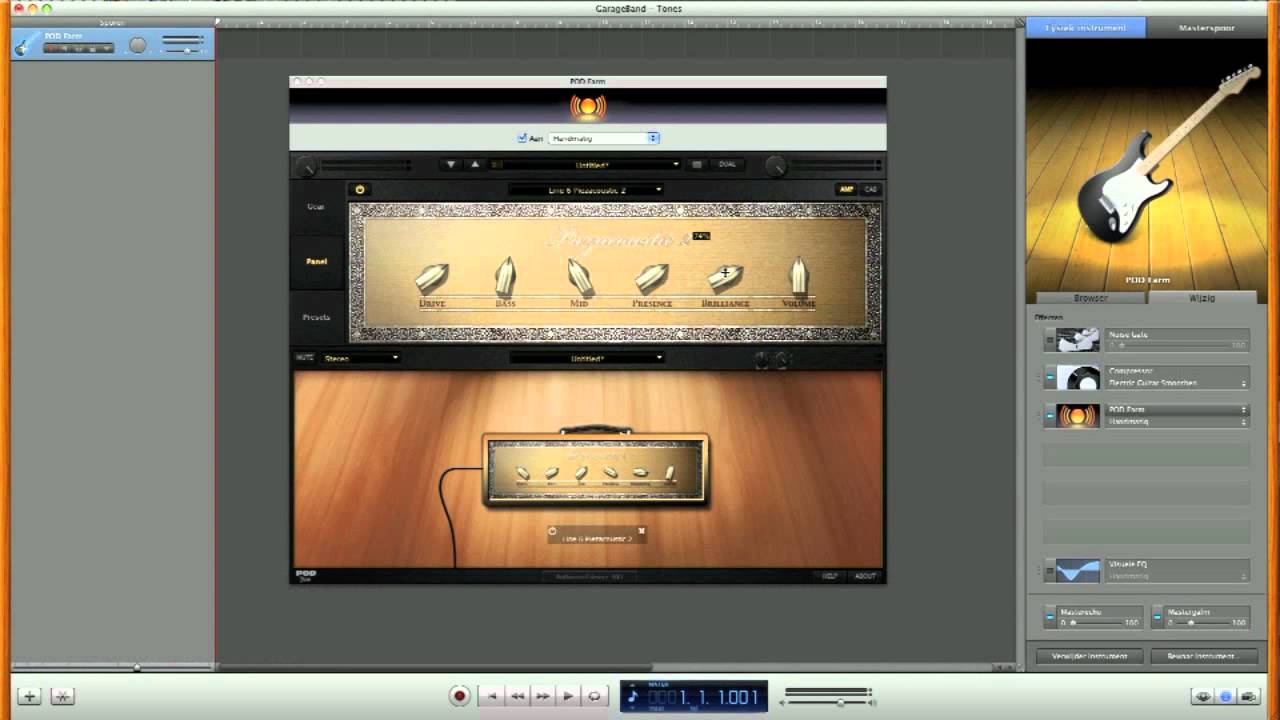Click the ABOUT button in POD Farm
The height and width of the screenshot is (720, 1280).
click(x=865, y=576)
